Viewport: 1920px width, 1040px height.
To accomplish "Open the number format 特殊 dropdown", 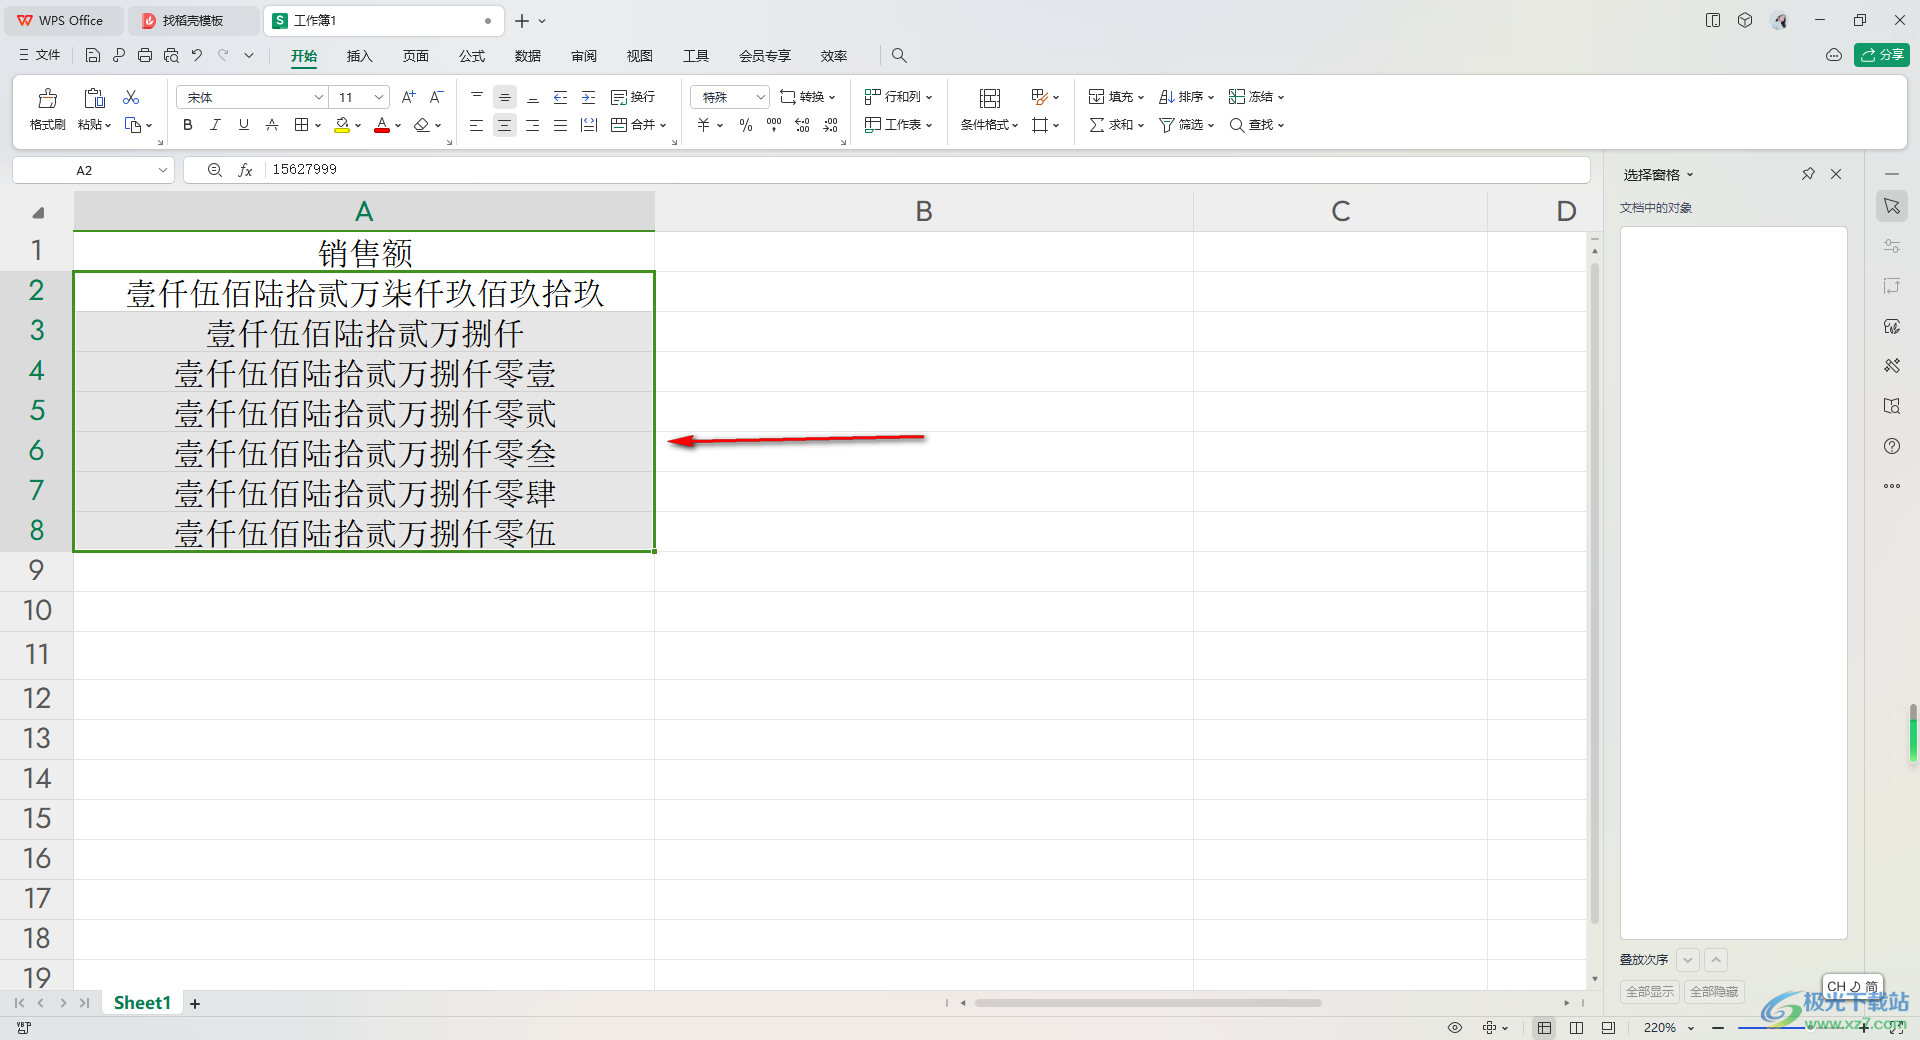I will point(760,97).
